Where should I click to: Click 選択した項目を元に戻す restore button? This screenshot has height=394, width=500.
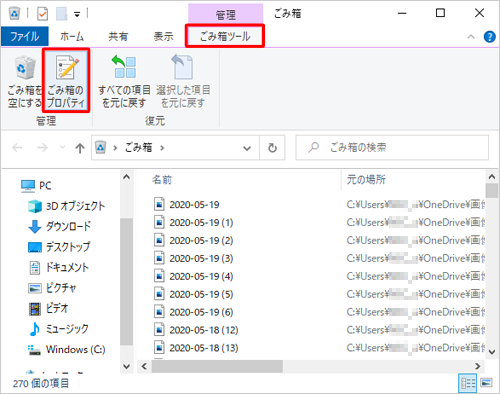tap(183, 82)
